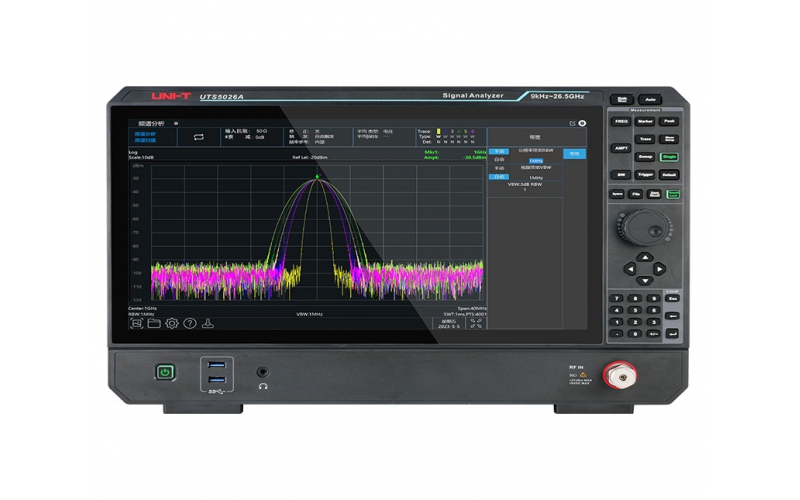Push the right arrow key

pyautogui.click(x=660, y=269)
